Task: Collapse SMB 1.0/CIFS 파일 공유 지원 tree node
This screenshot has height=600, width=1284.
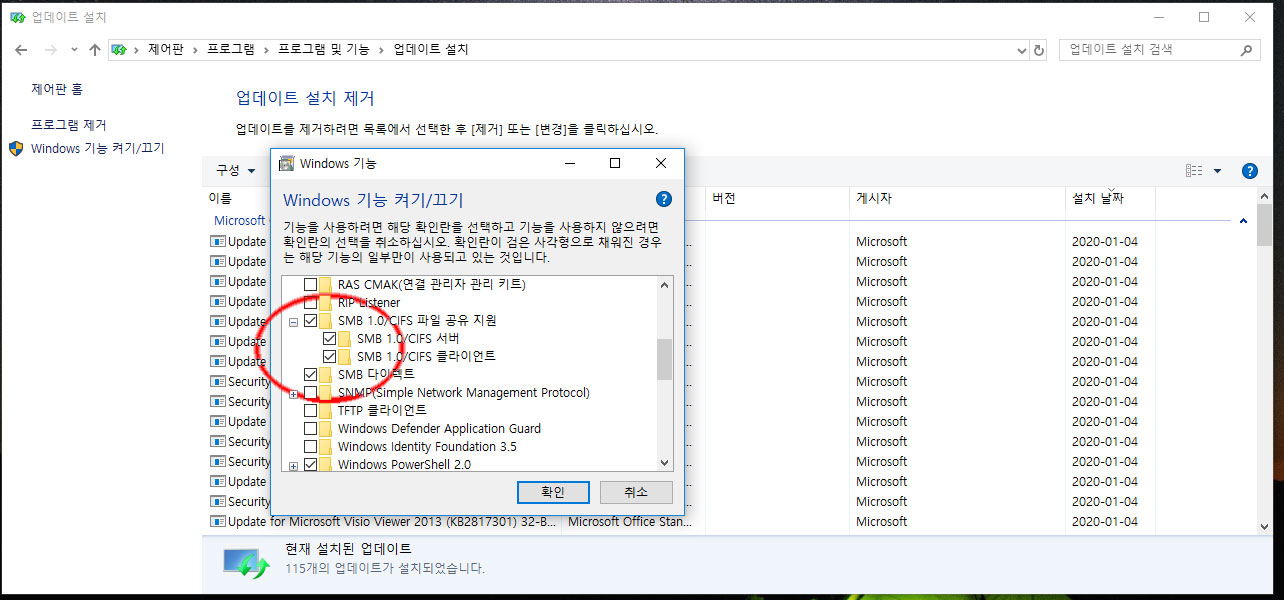Action: (x=294, y=322)
